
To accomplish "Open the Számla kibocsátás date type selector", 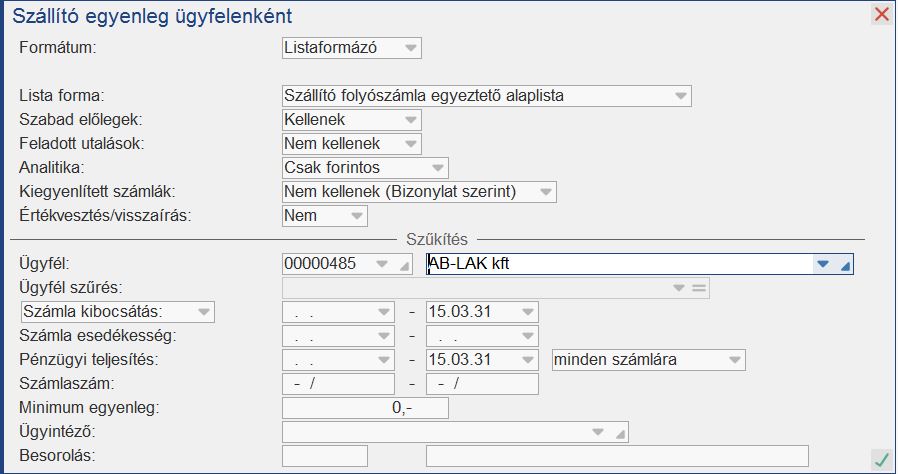I will [203, 312].
